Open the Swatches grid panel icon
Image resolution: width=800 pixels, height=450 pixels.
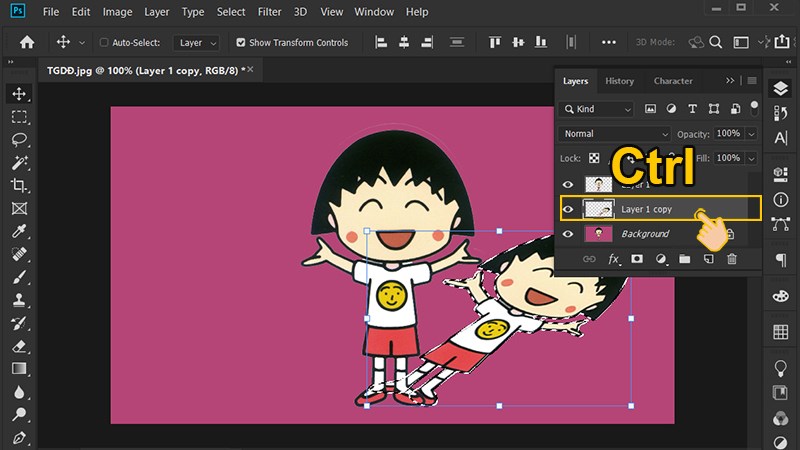[x=781, y=332]
